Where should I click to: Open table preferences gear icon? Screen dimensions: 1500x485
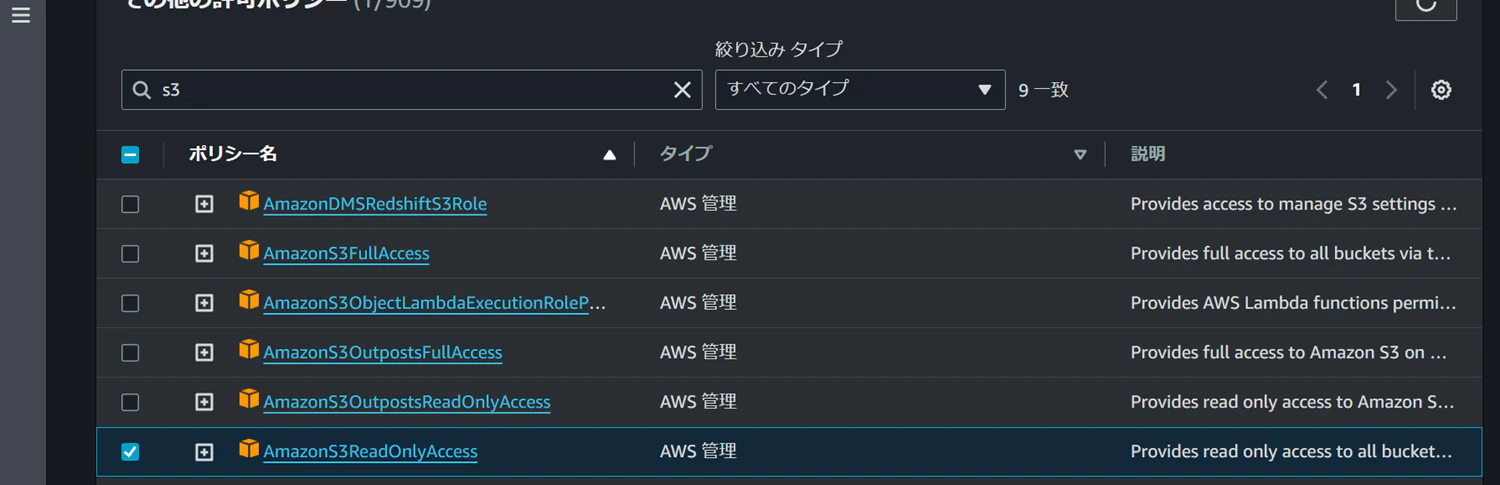click(1441, 90)
